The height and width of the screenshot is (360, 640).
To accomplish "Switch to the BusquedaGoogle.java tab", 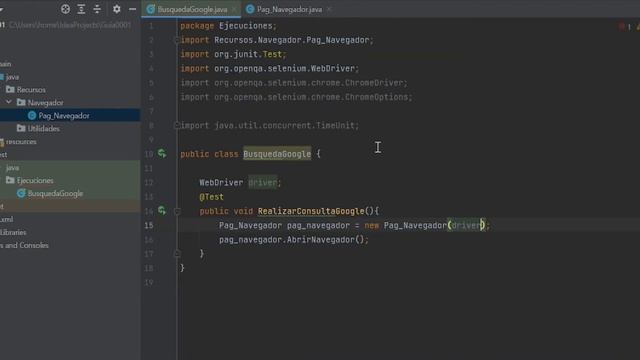I will (192, 9).
